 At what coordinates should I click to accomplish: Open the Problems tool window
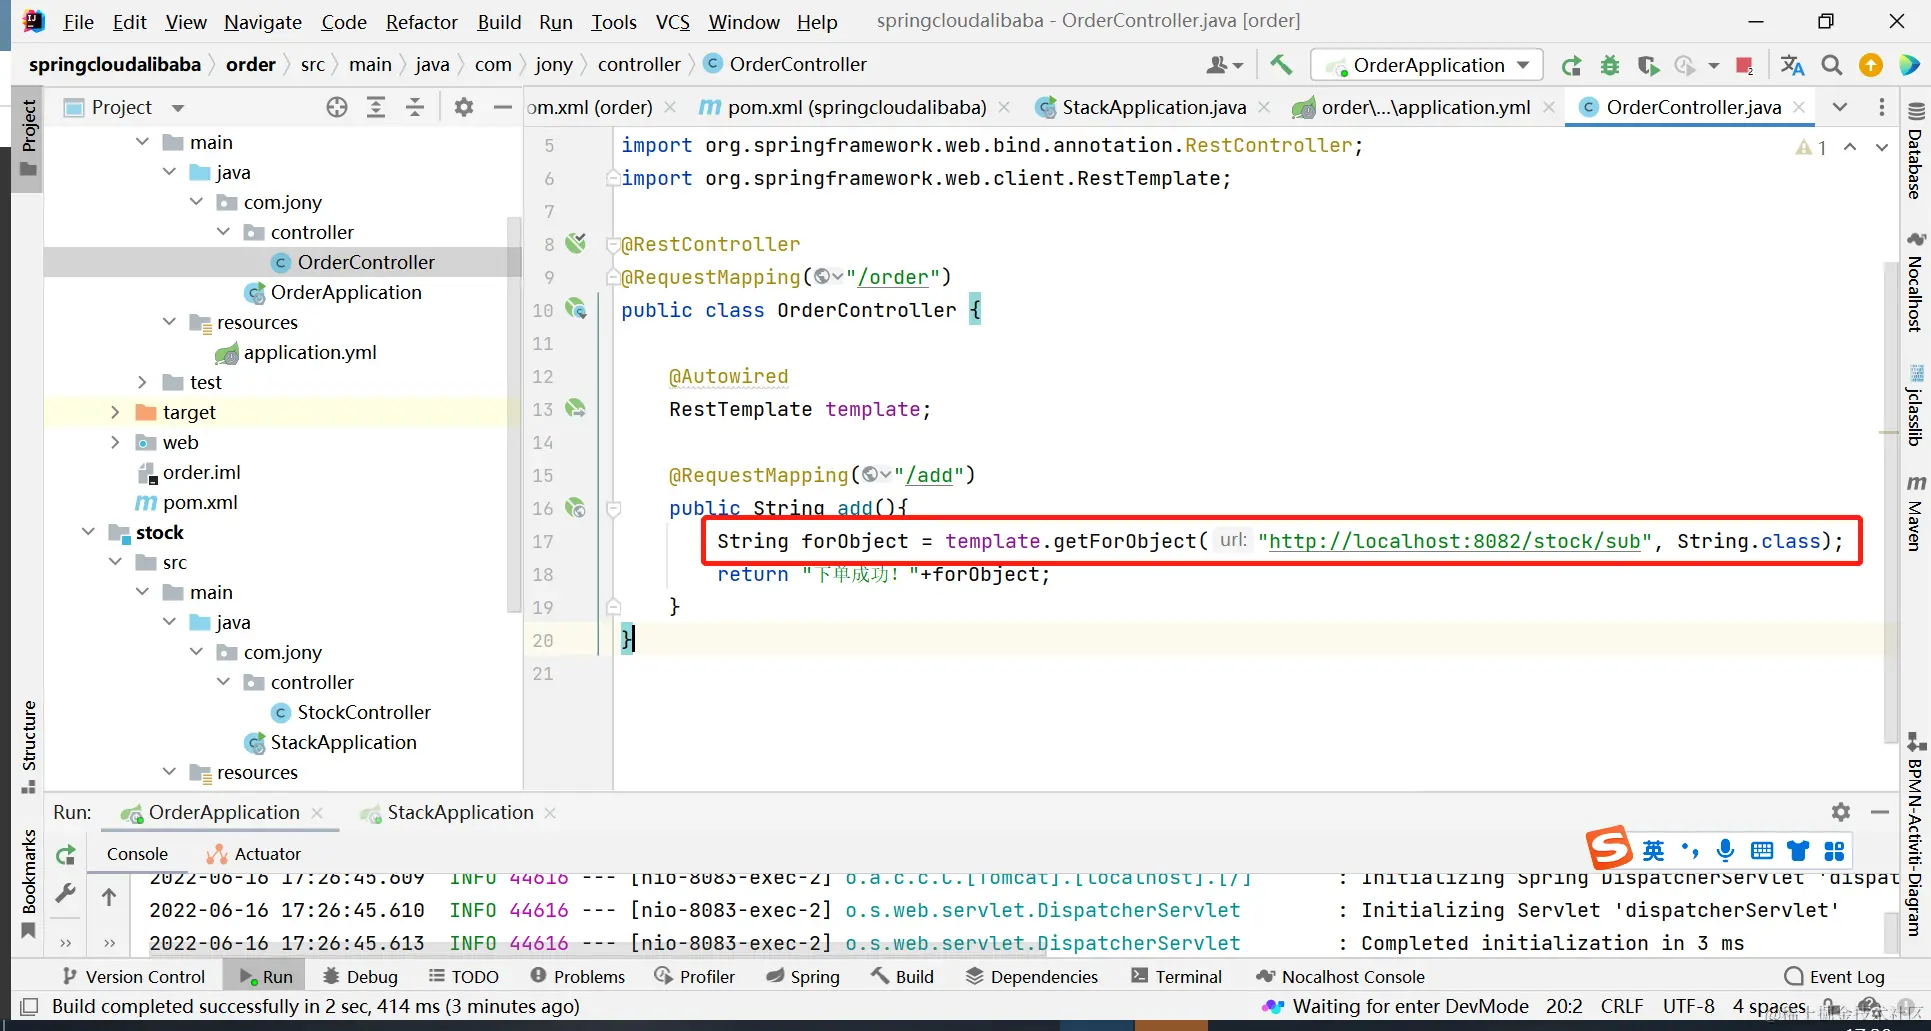pyautogui.click(x=577, y=976)
